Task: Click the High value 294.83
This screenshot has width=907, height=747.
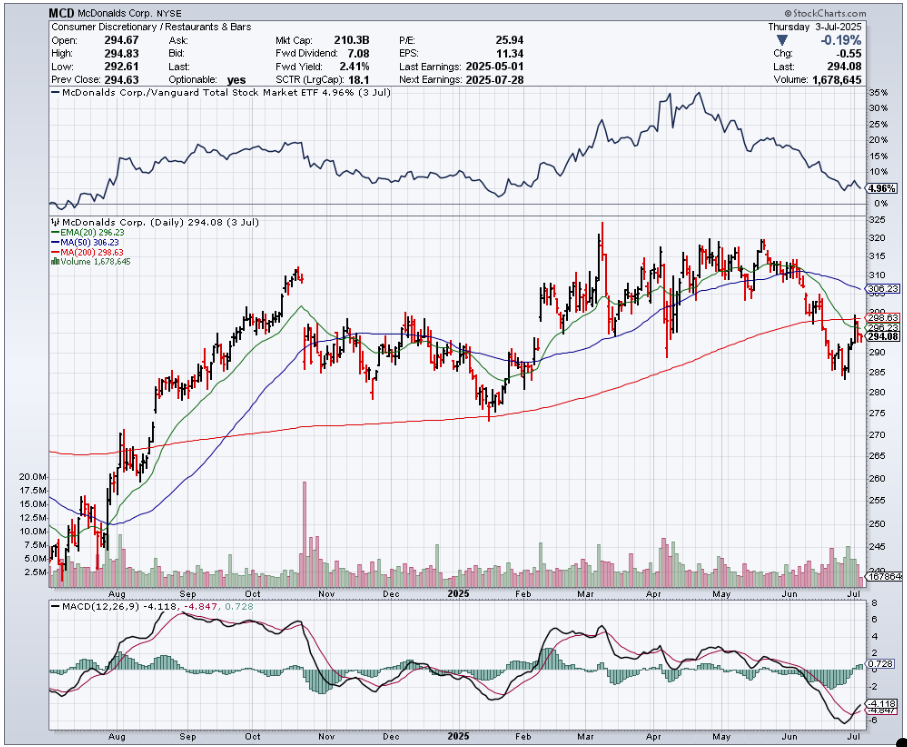Action: click(x=121, y=53)
